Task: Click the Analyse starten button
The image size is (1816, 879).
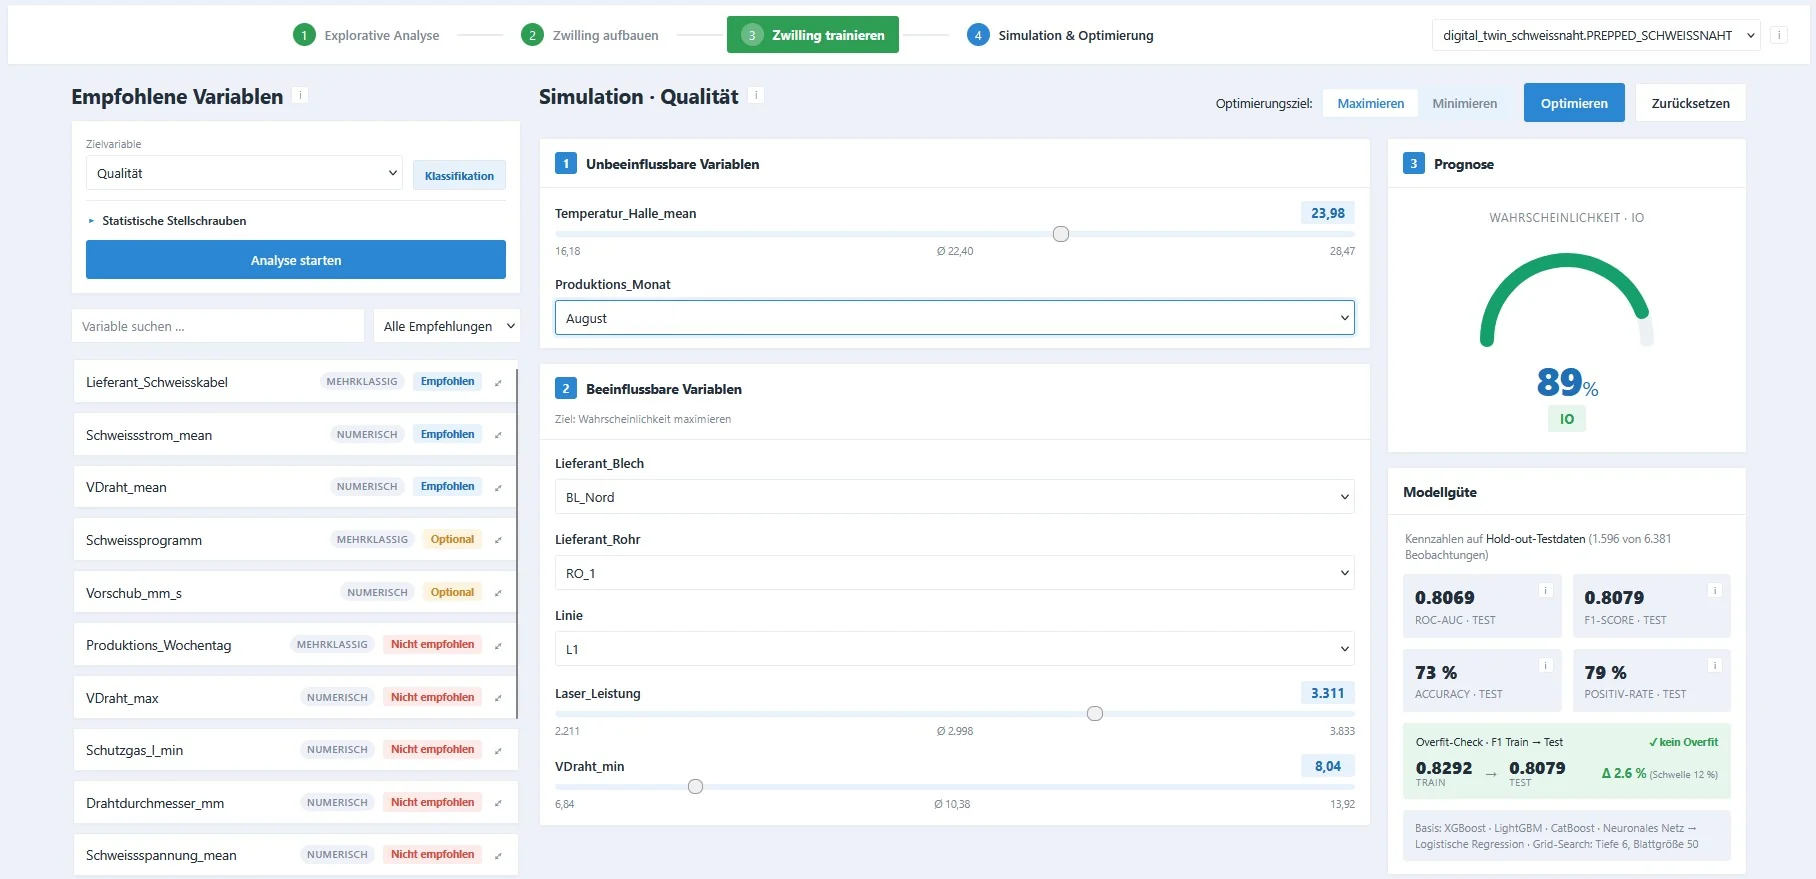Action: coord(296,260)
